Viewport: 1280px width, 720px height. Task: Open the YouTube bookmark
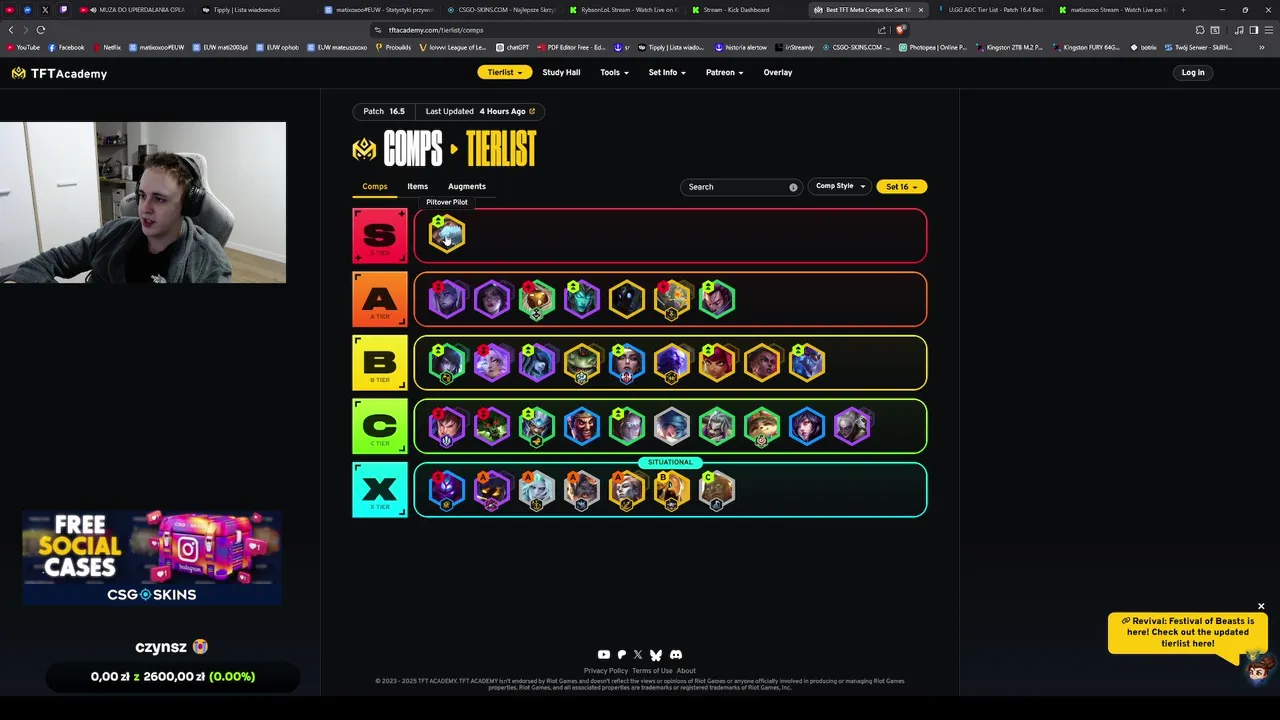coord(23,47)
